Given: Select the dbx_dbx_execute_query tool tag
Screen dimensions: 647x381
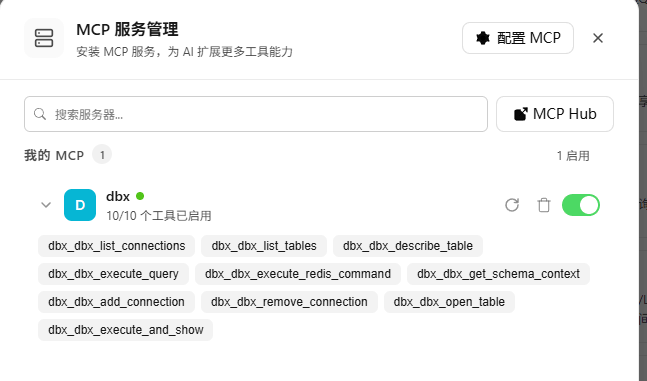Looking at the screenshot, I should (113, 274).
